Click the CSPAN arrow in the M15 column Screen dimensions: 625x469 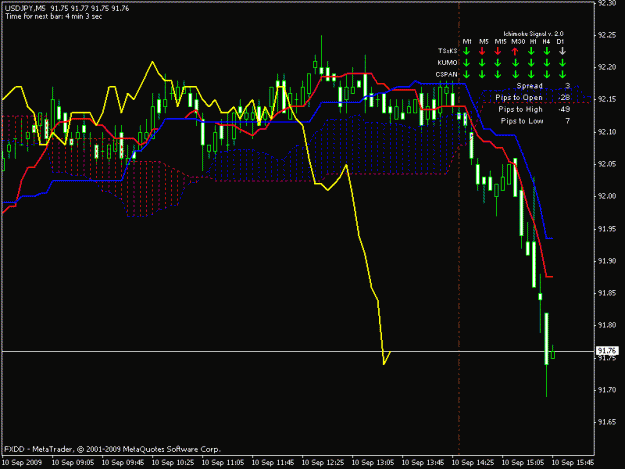pos(498,74)
